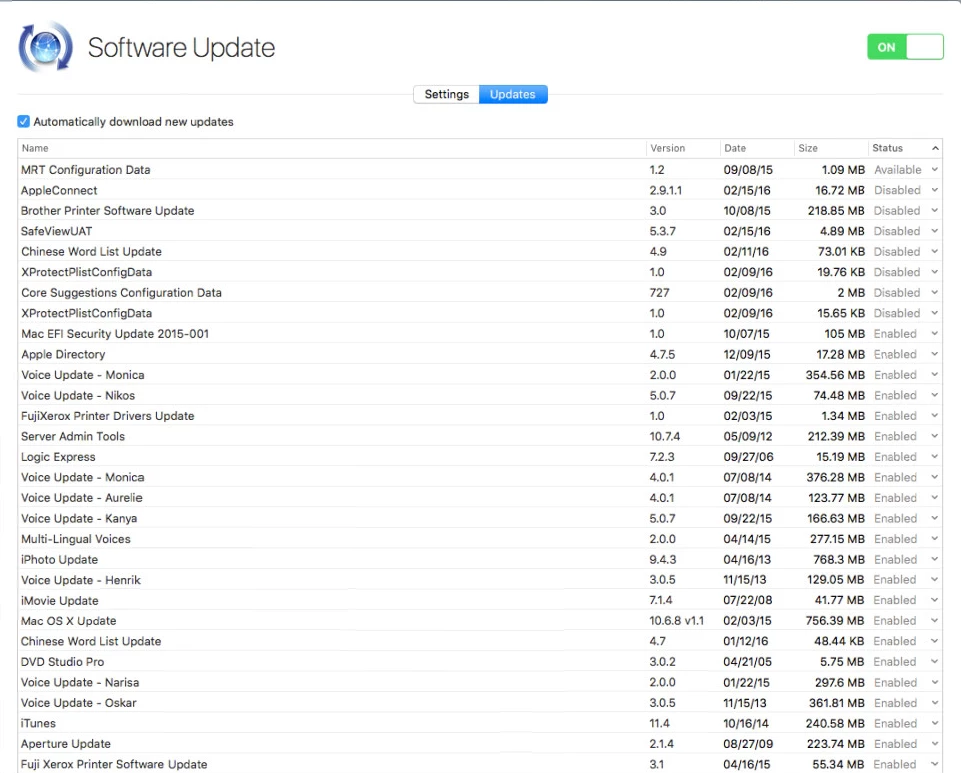This screenshot has width=961, height=773.
Task: Select the DVD Studio Pro name
Action: (x=63, y=662)
